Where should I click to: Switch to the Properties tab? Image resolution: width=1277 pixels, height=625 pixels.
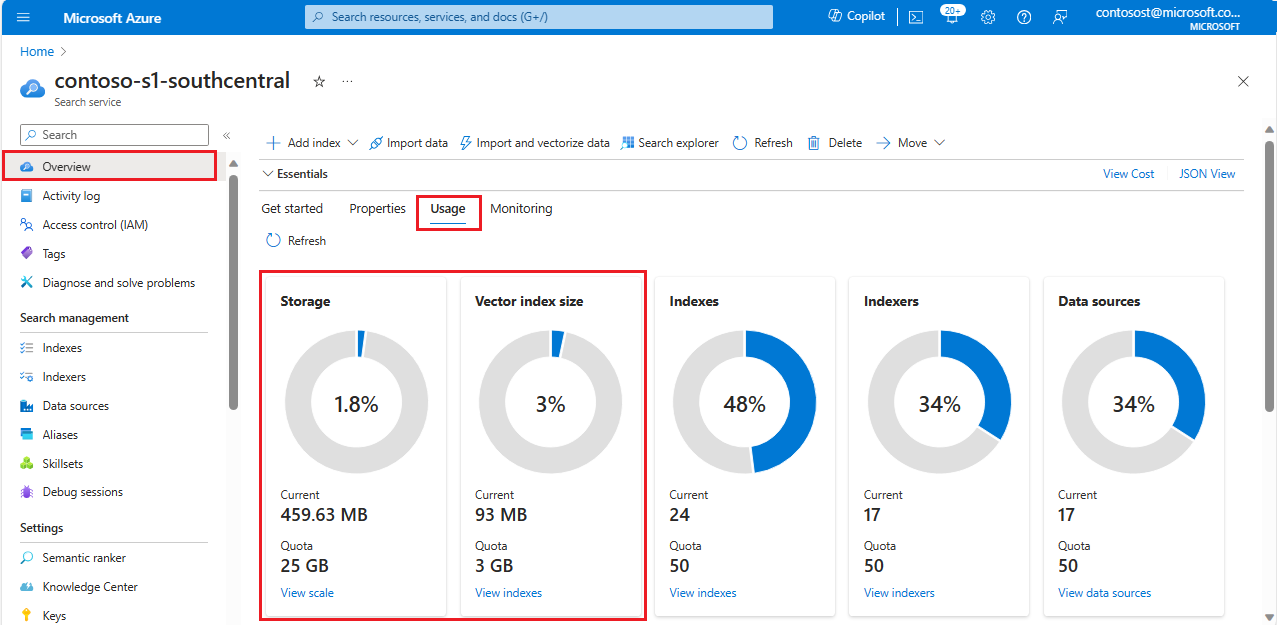pyautogui.click(x=377, y=209)
